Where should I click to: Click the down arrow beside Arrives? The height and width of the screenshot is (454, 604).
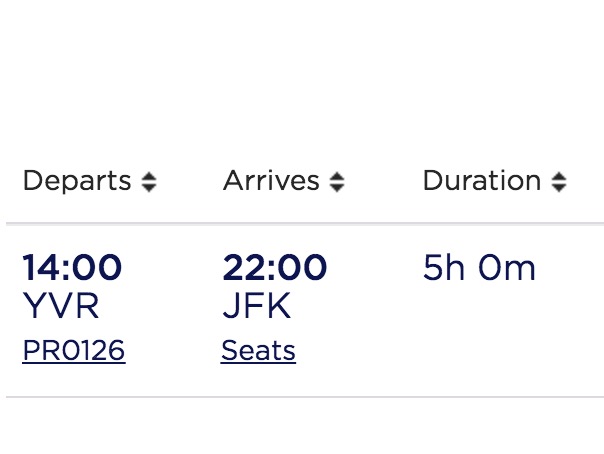pyautogui.click(x=337, y=188)
